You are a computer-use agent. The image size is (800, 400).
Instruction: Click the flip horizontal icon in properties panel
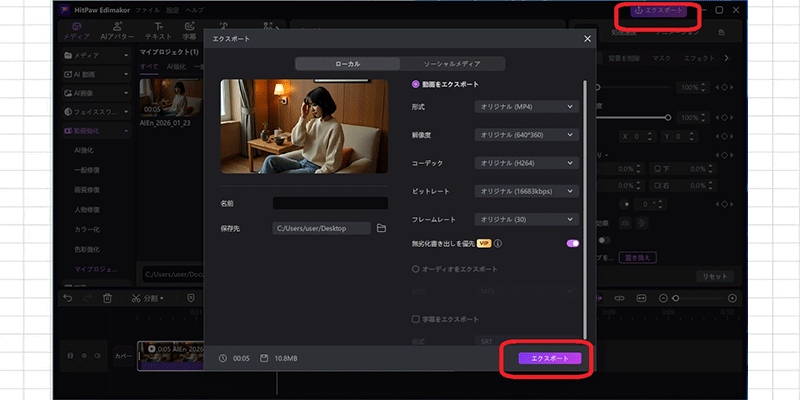tap(624, 223)
